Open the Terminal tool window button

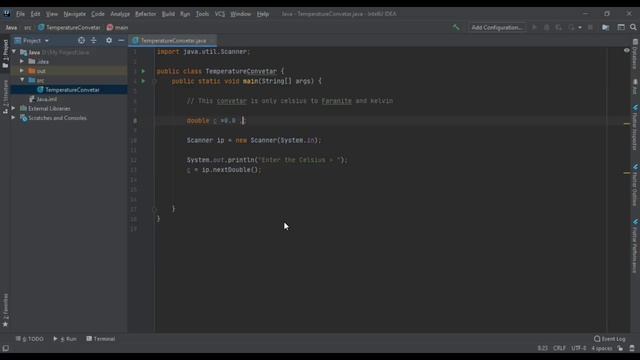pos(101,339)
